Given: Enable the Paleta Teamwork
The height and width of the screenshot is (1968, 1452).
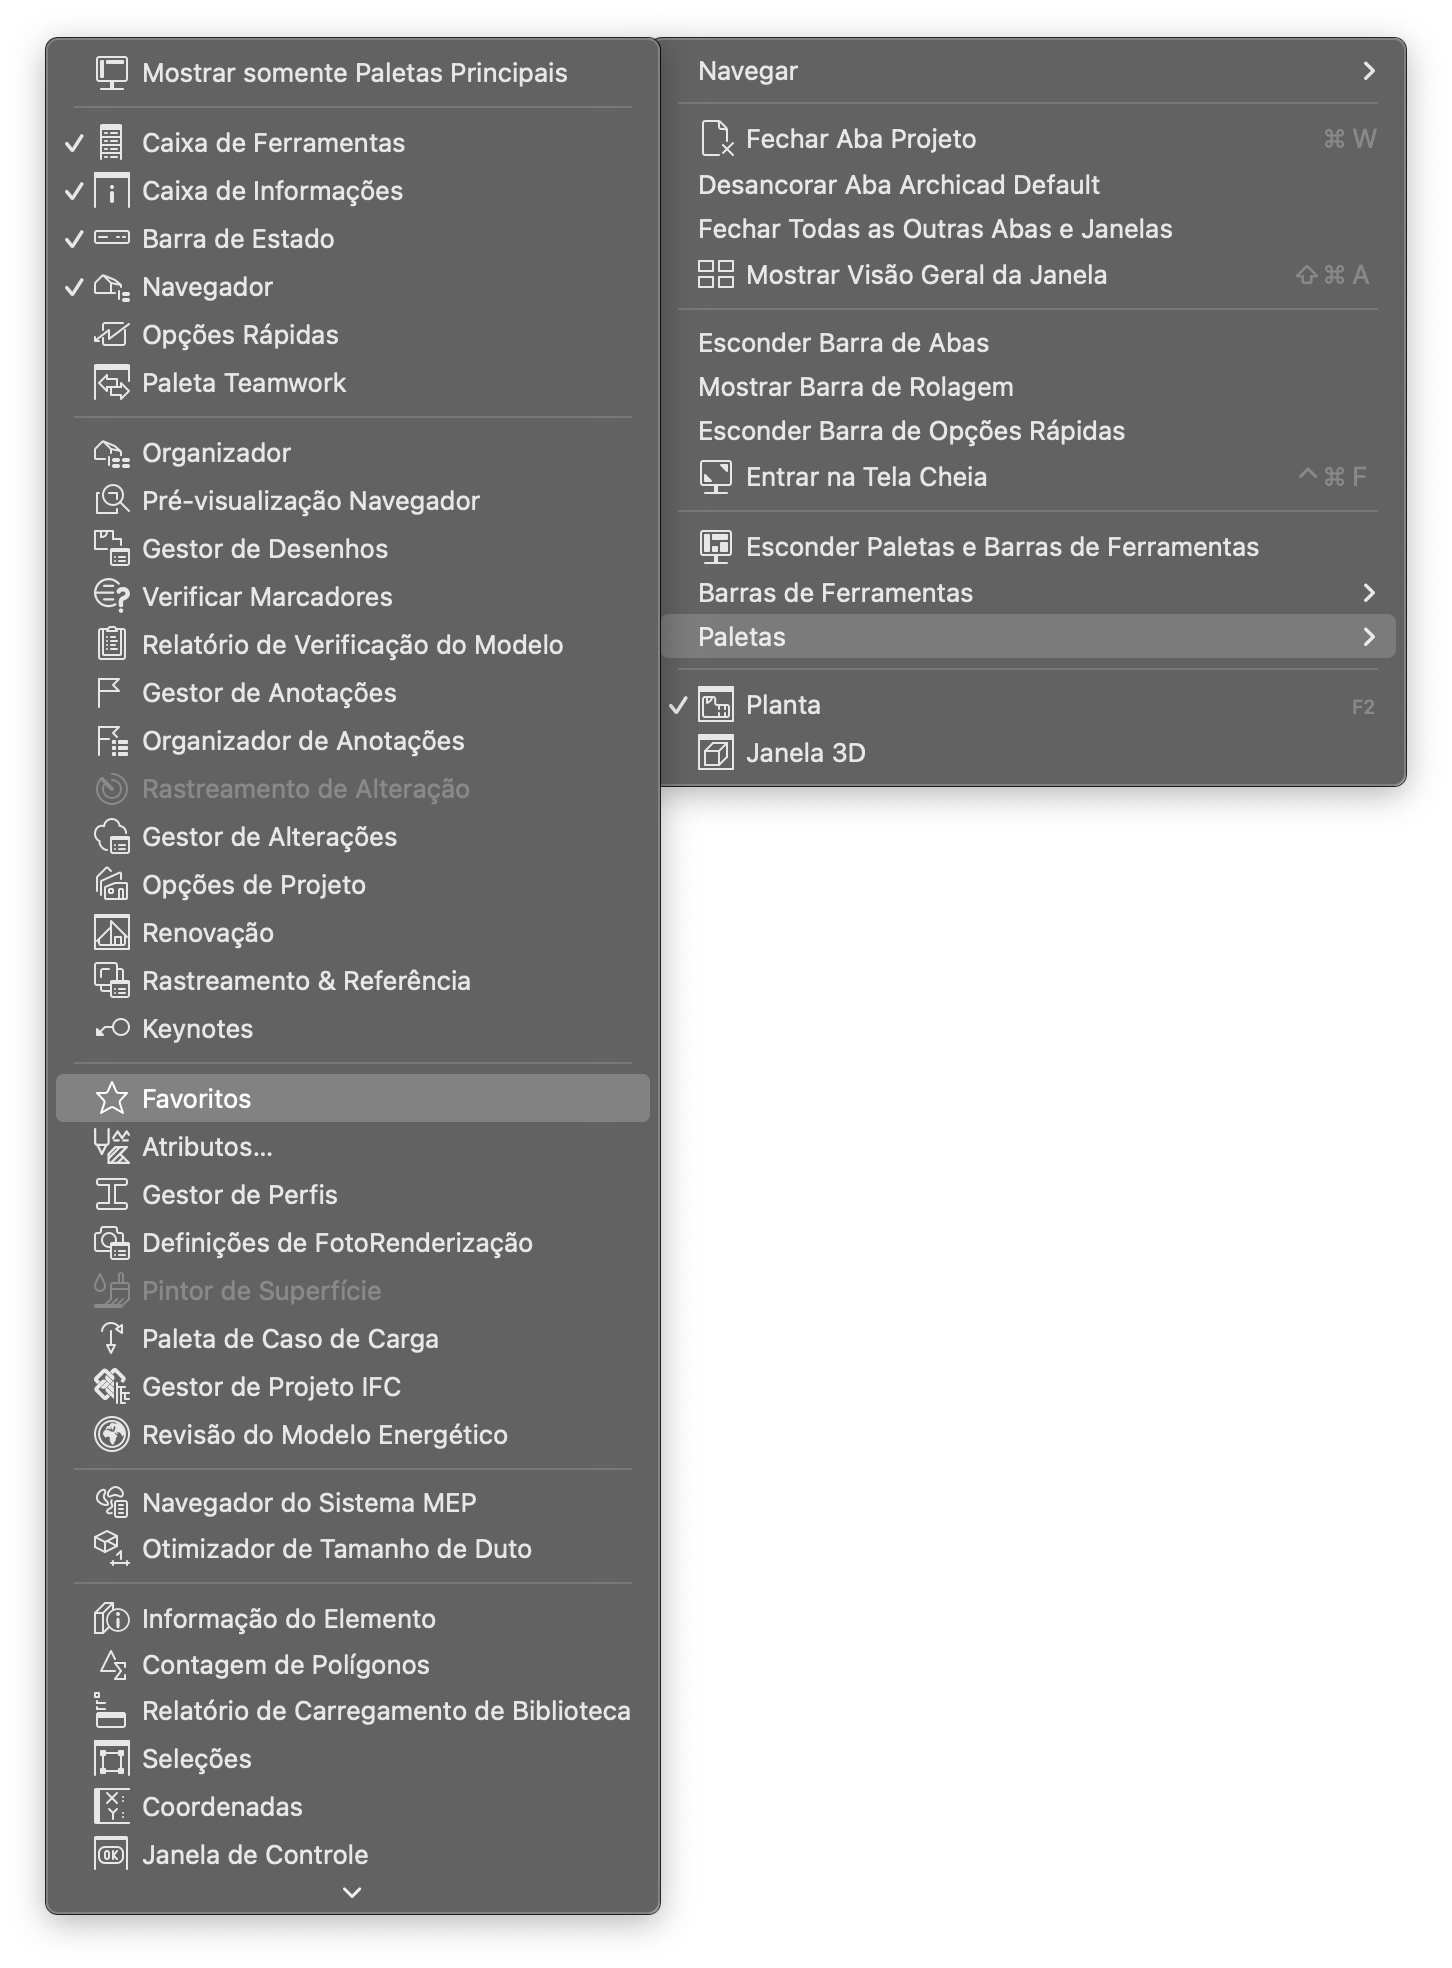Looking at the screenshot, I should [352, 382].
